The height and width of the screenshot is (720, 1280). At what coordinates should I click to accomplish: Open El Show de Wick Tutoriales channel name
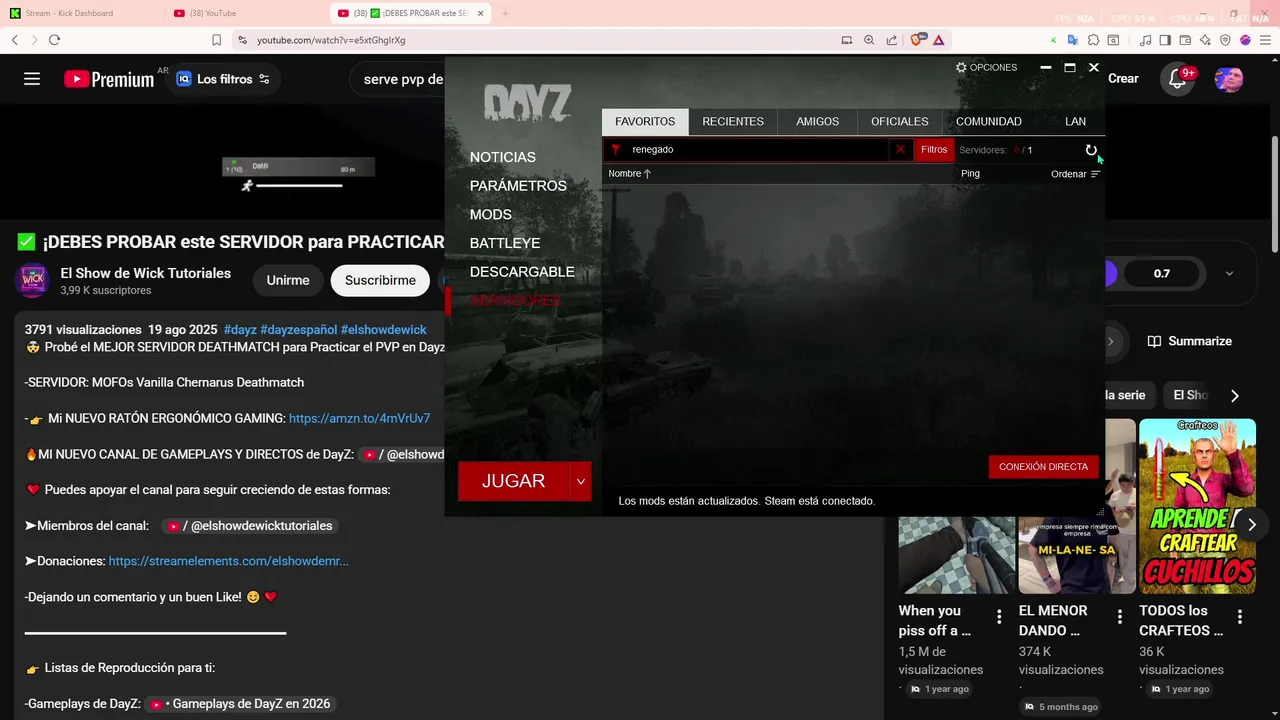tap(146, 273)
